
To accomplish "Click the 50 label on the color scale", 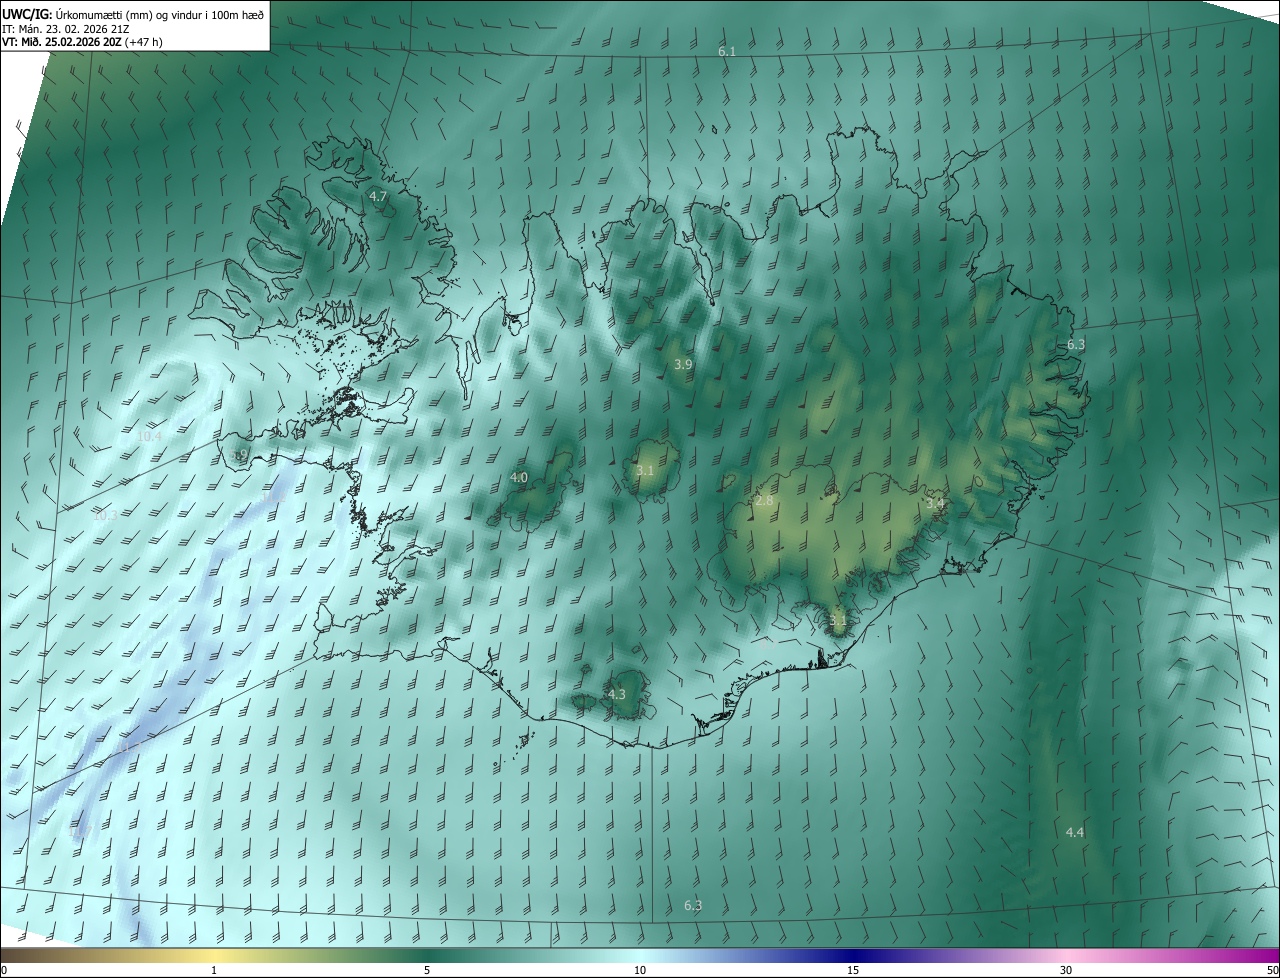I will 1272,971.
